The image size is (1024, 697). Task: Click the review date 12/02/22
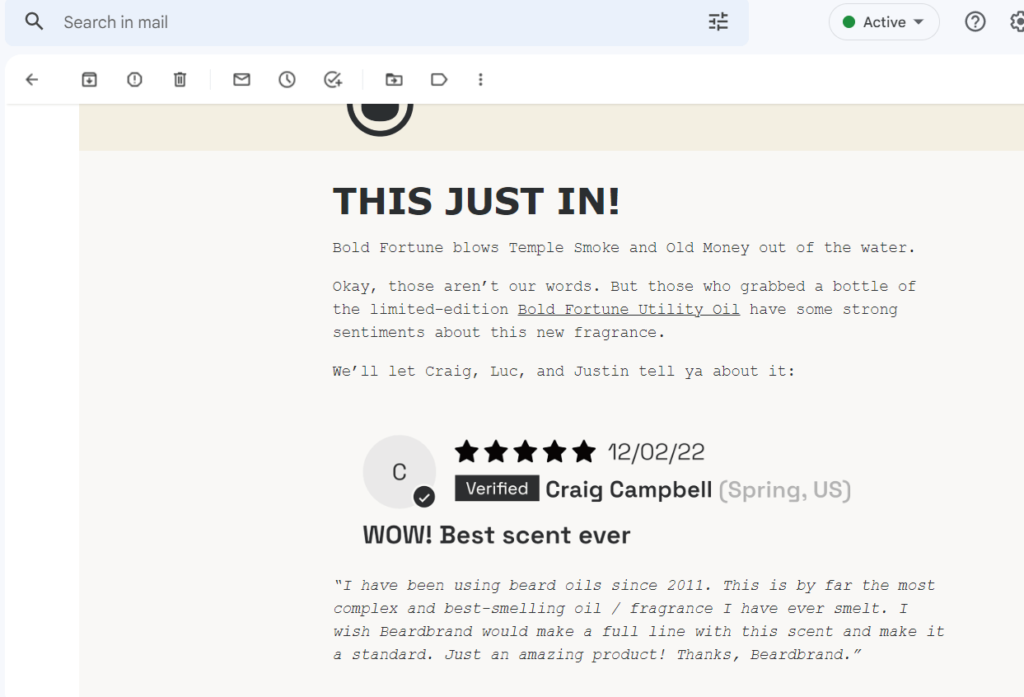point(656,452)
